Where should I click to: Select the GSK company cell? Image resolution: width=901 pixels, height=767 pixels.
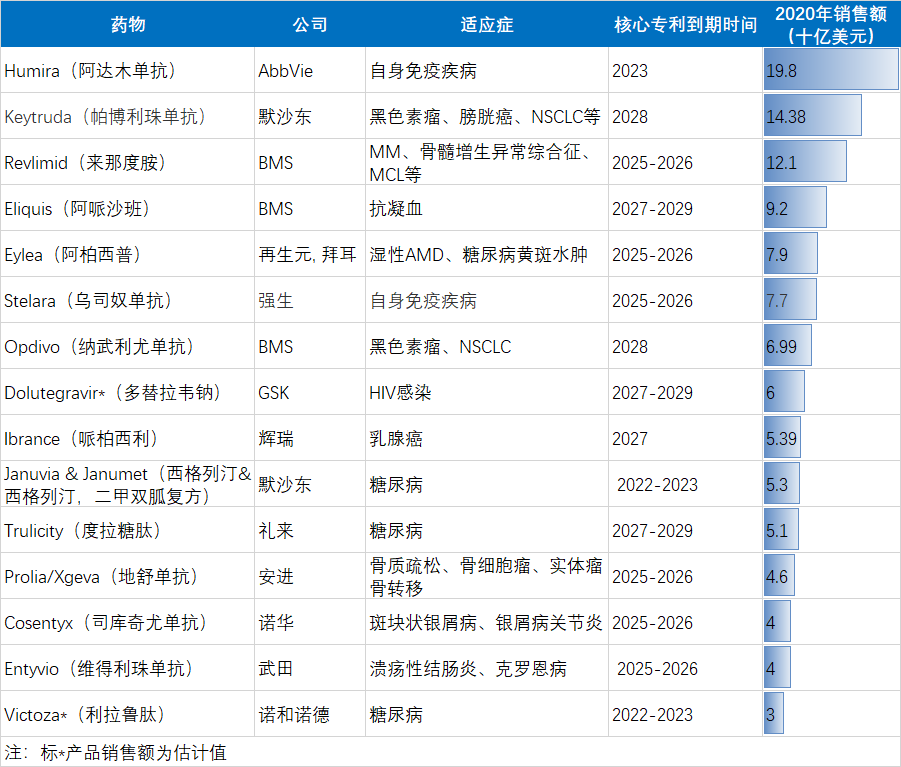(310, 392)
